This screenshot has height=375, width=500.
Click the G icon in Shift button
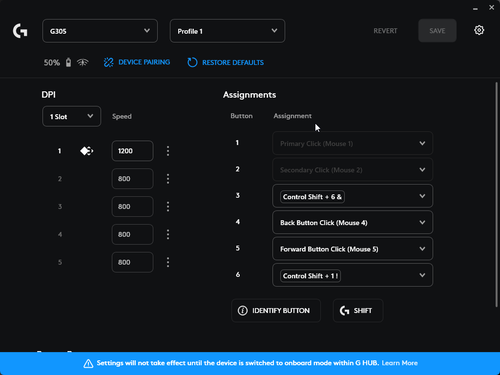(345, 311)
